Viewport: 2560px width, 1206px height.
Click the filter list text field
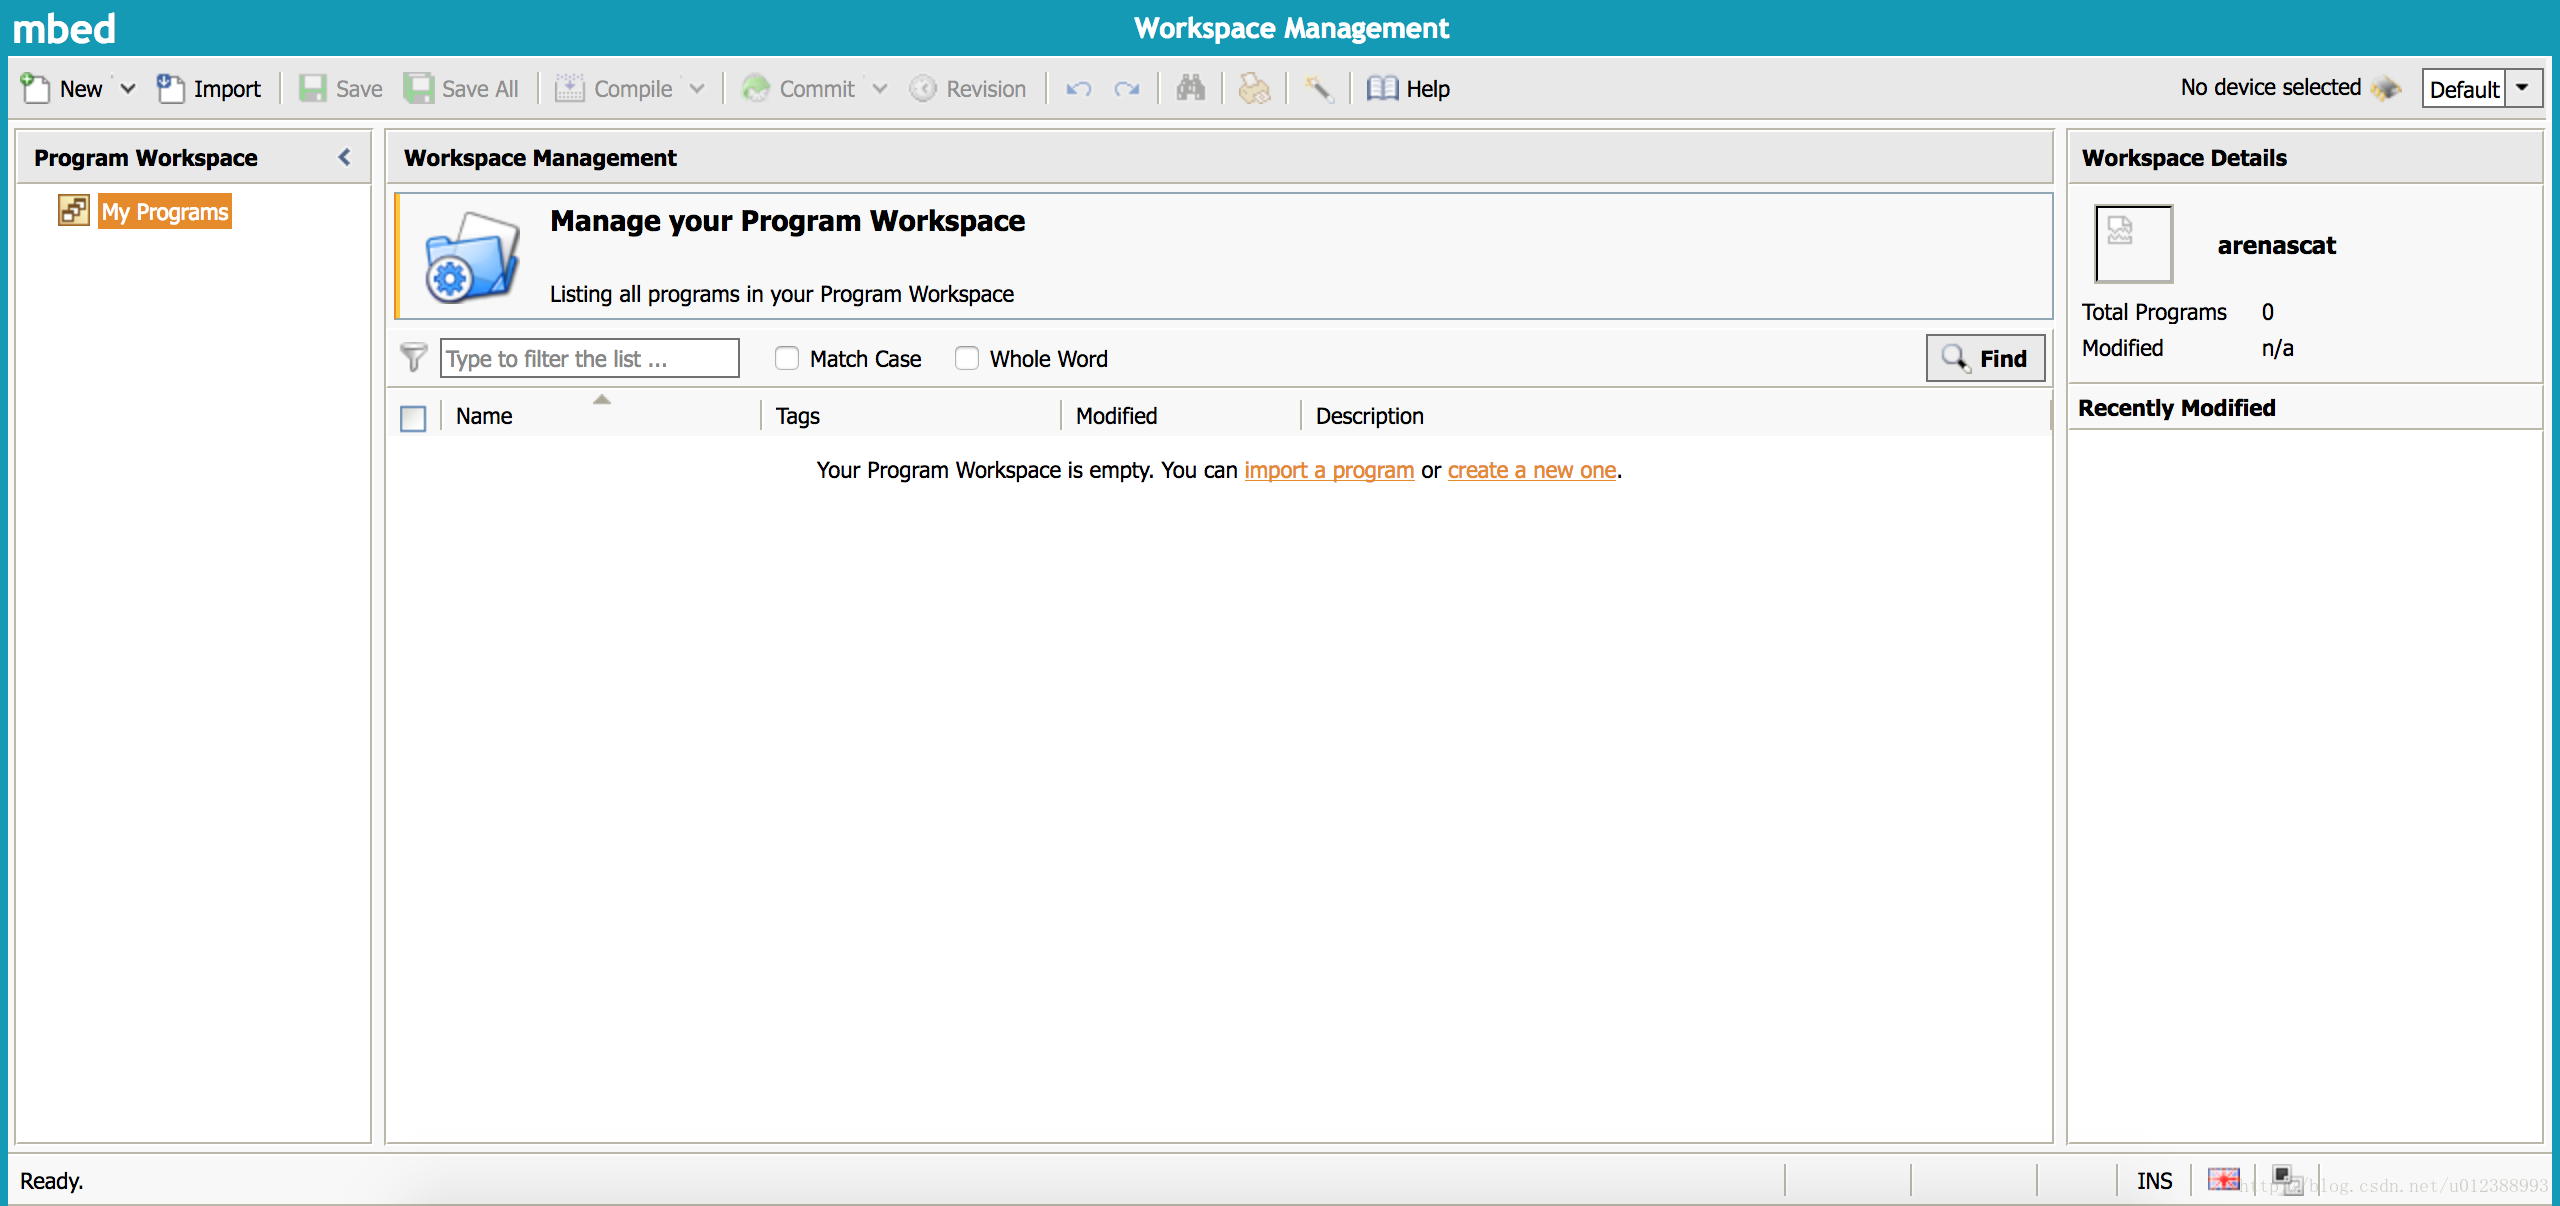pos(589,358)
